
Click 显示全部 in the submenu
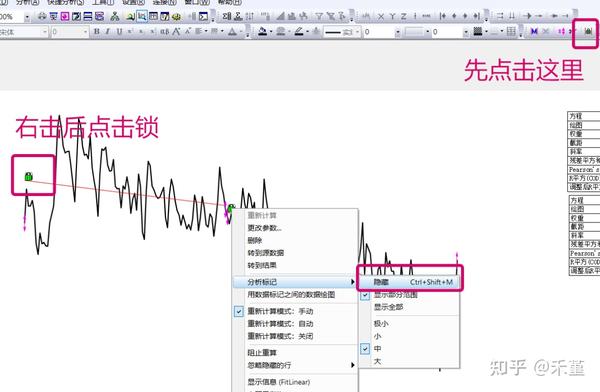pyautogui.click(x=388, y=307)
